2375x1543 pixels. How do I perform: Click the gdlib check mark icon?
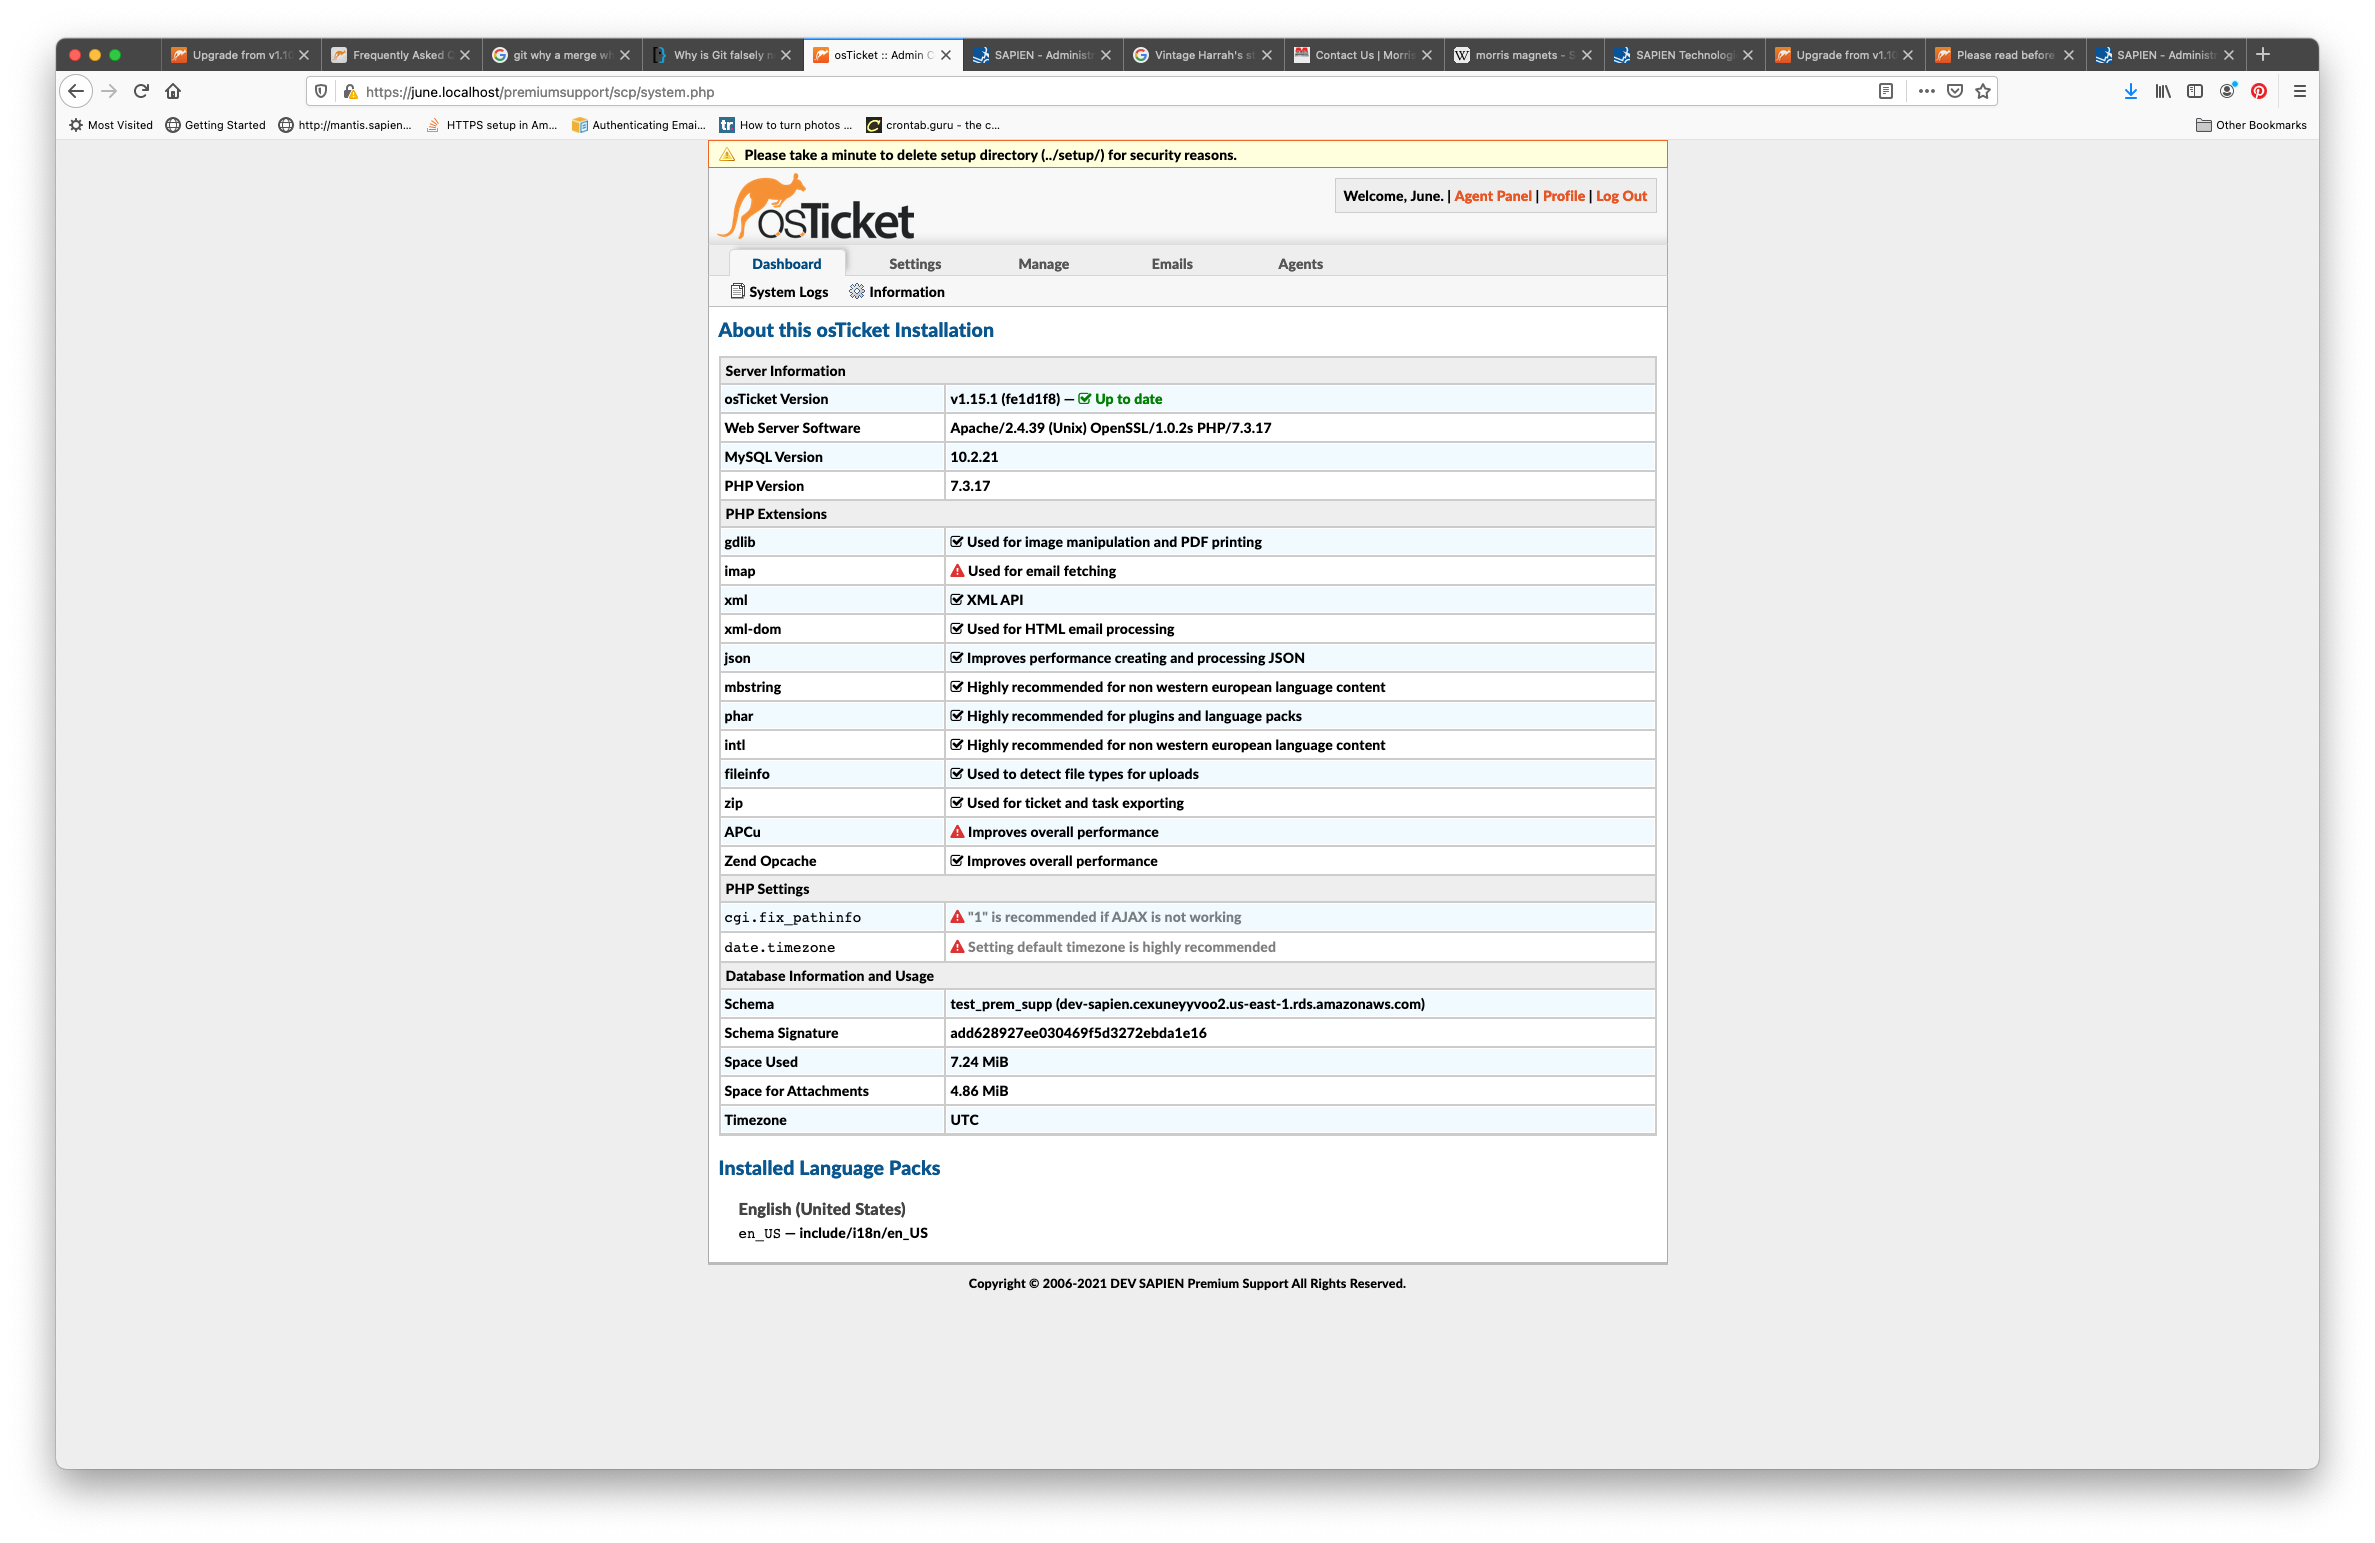click(x=957, y=542)
